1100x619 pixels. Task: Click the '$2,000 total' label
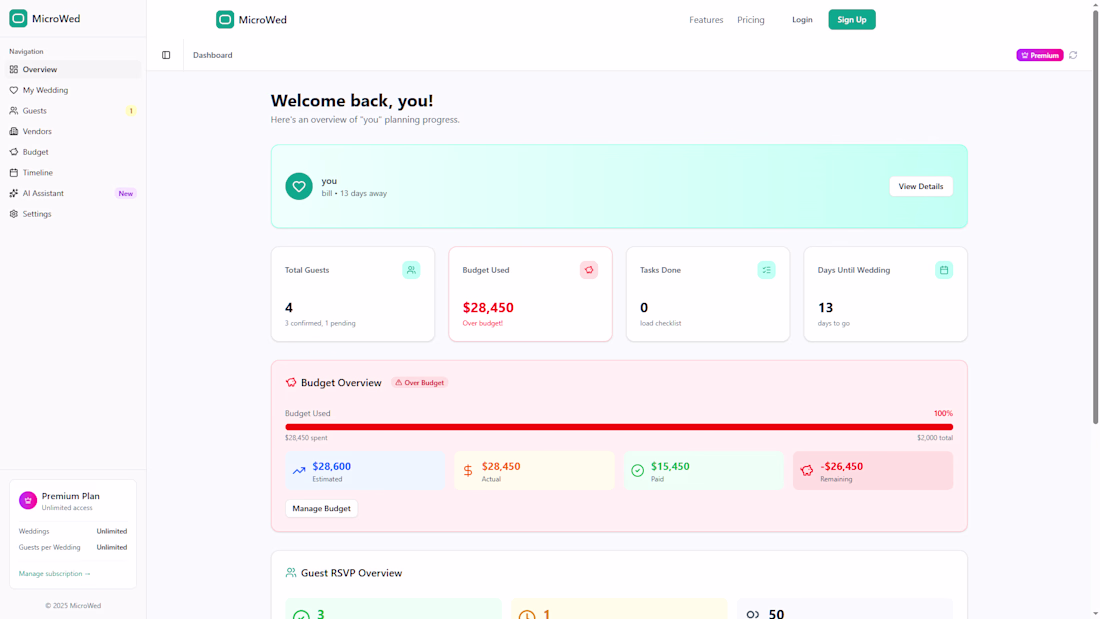point(934,438)
